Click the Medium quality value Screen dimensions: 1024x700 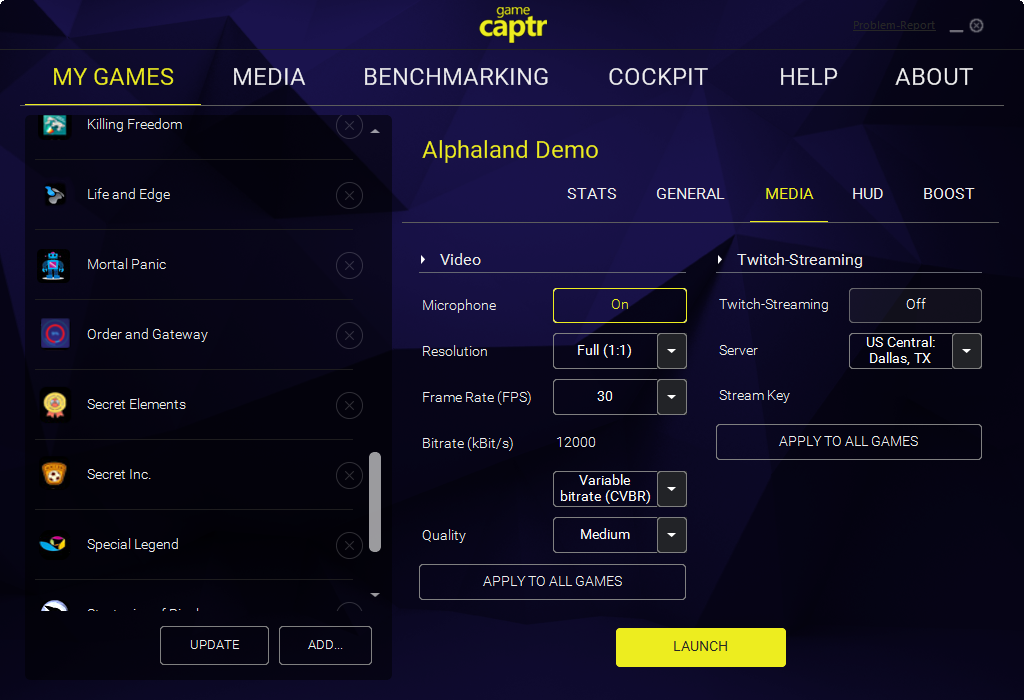(605, 534)
